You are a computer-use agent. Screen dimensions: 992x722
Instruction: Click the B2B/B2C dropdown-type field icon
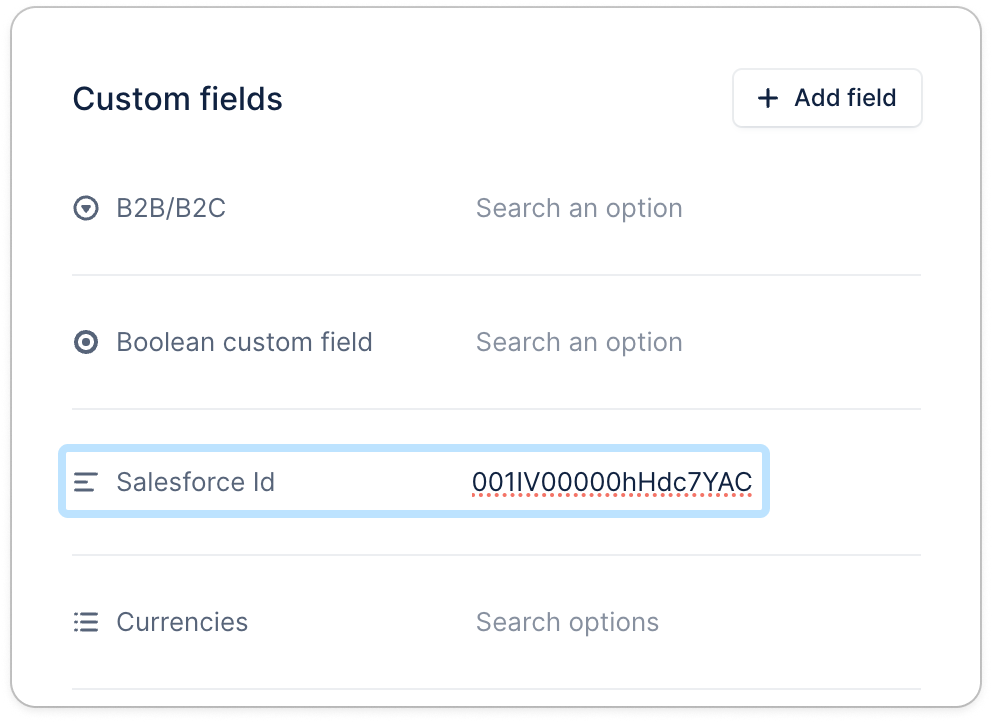point(86,209)
